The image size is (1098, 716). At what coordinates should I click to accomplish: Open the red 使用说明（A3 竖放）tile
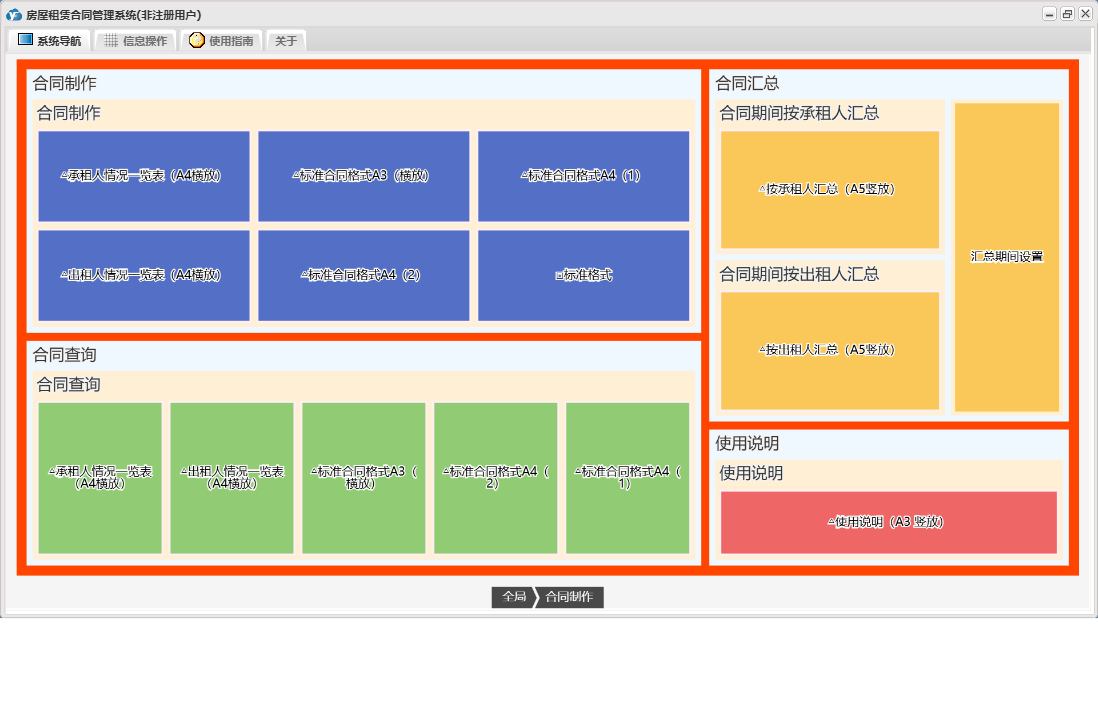point(889,522)
